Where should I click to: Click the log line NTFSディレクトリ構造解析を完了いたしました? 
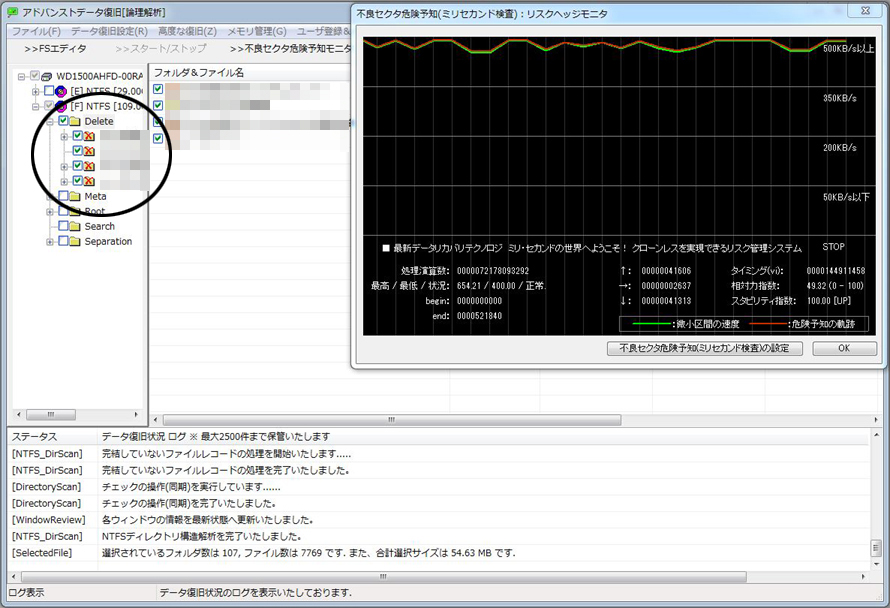[x=201, y=536]
